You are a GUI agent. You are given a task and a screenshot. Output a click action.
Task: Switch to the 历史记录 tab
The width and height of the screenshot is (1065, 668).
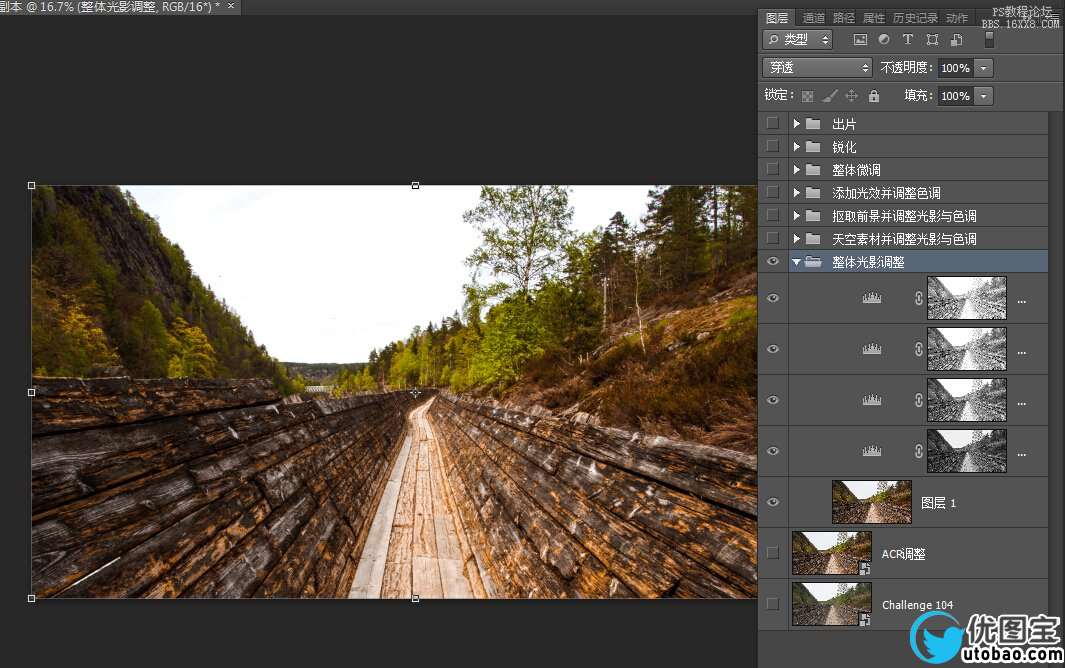tap(916, 18)
